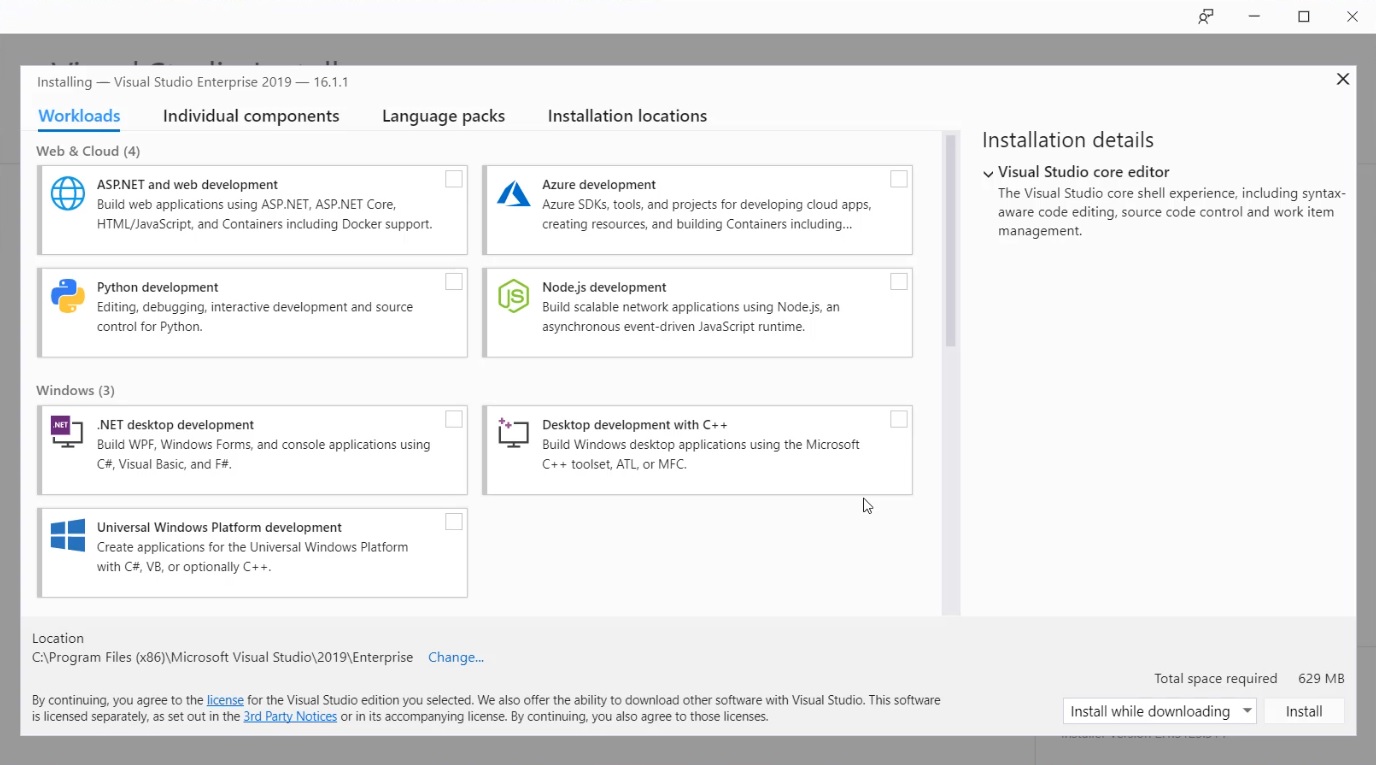Click the Azure development title text
Viewport: 1376px width, 765px height.
(x=599, y=185)
